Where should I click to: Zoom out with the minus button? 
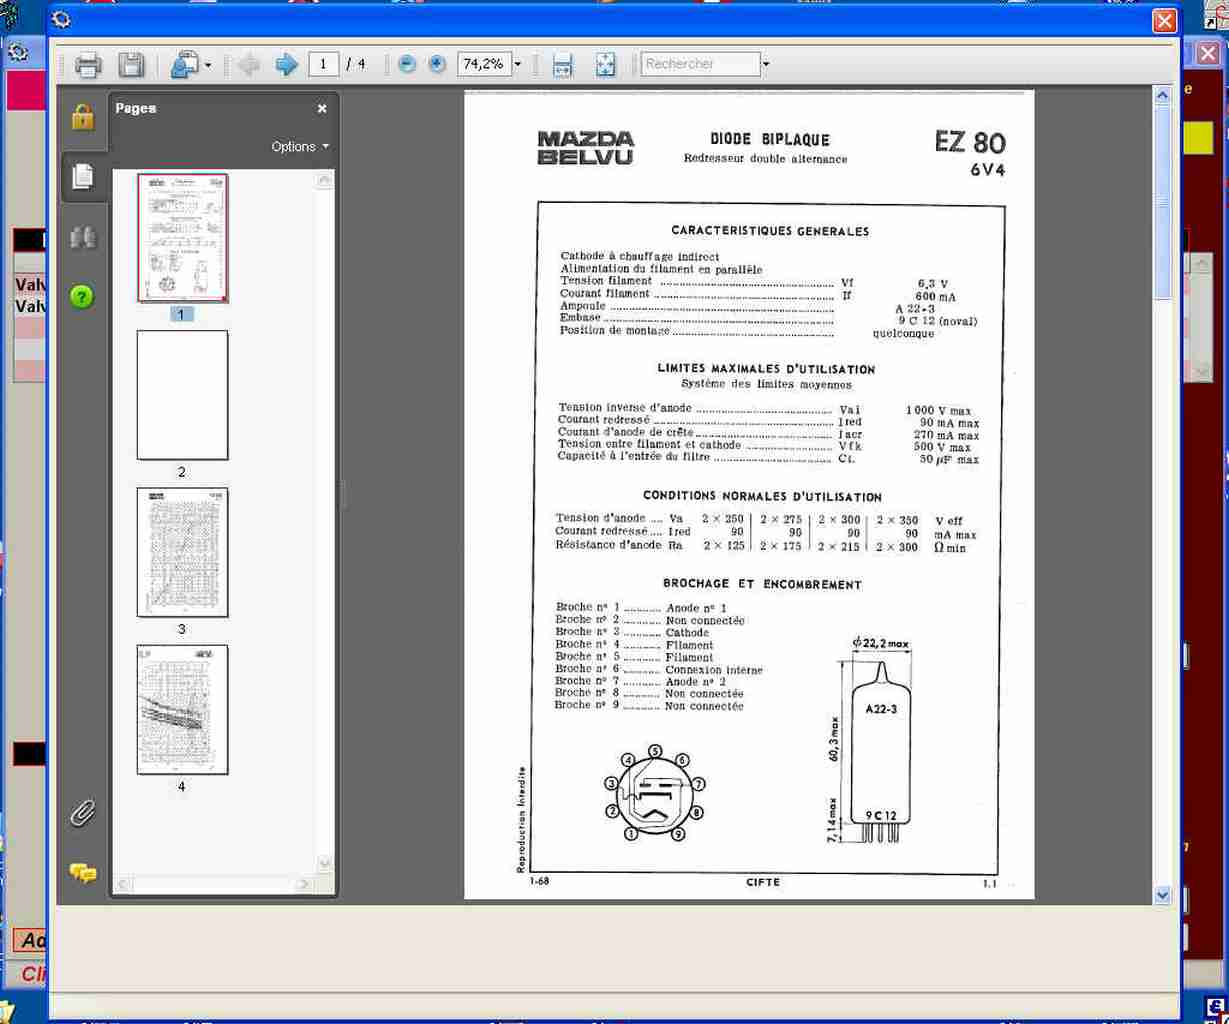[407, 64]
